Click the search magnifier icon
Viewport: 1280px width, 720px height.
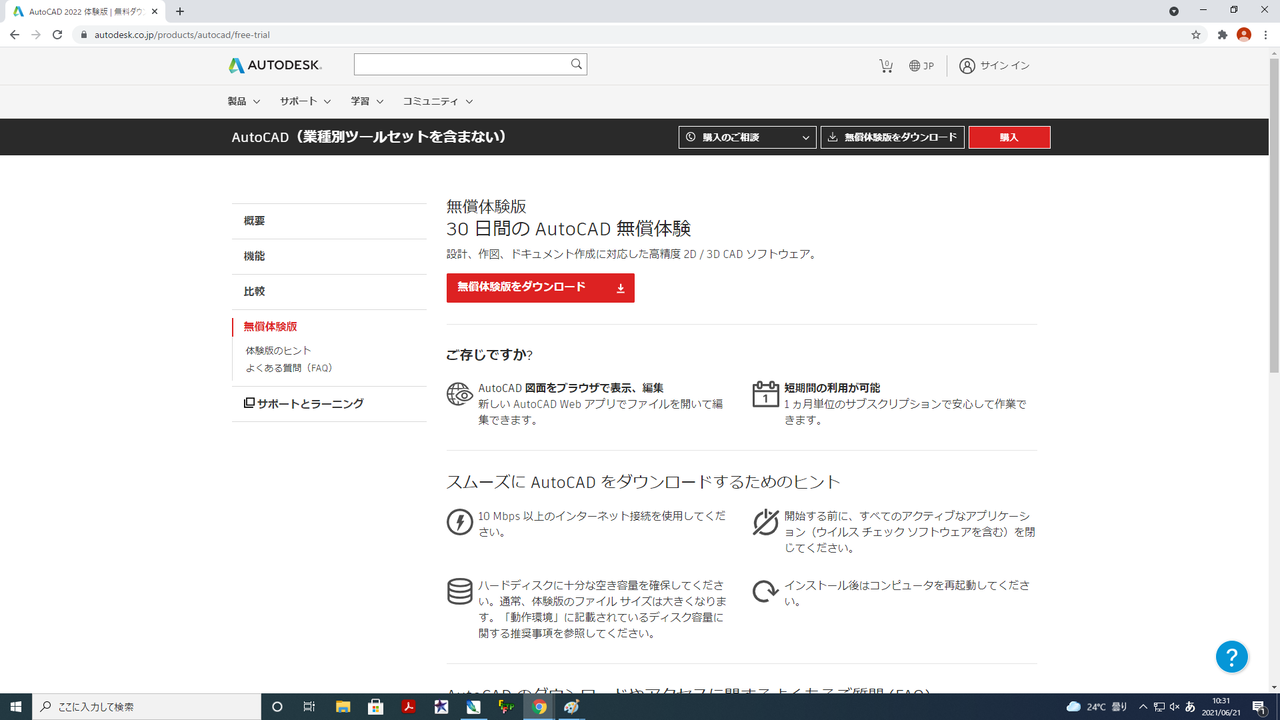point(577,64)
